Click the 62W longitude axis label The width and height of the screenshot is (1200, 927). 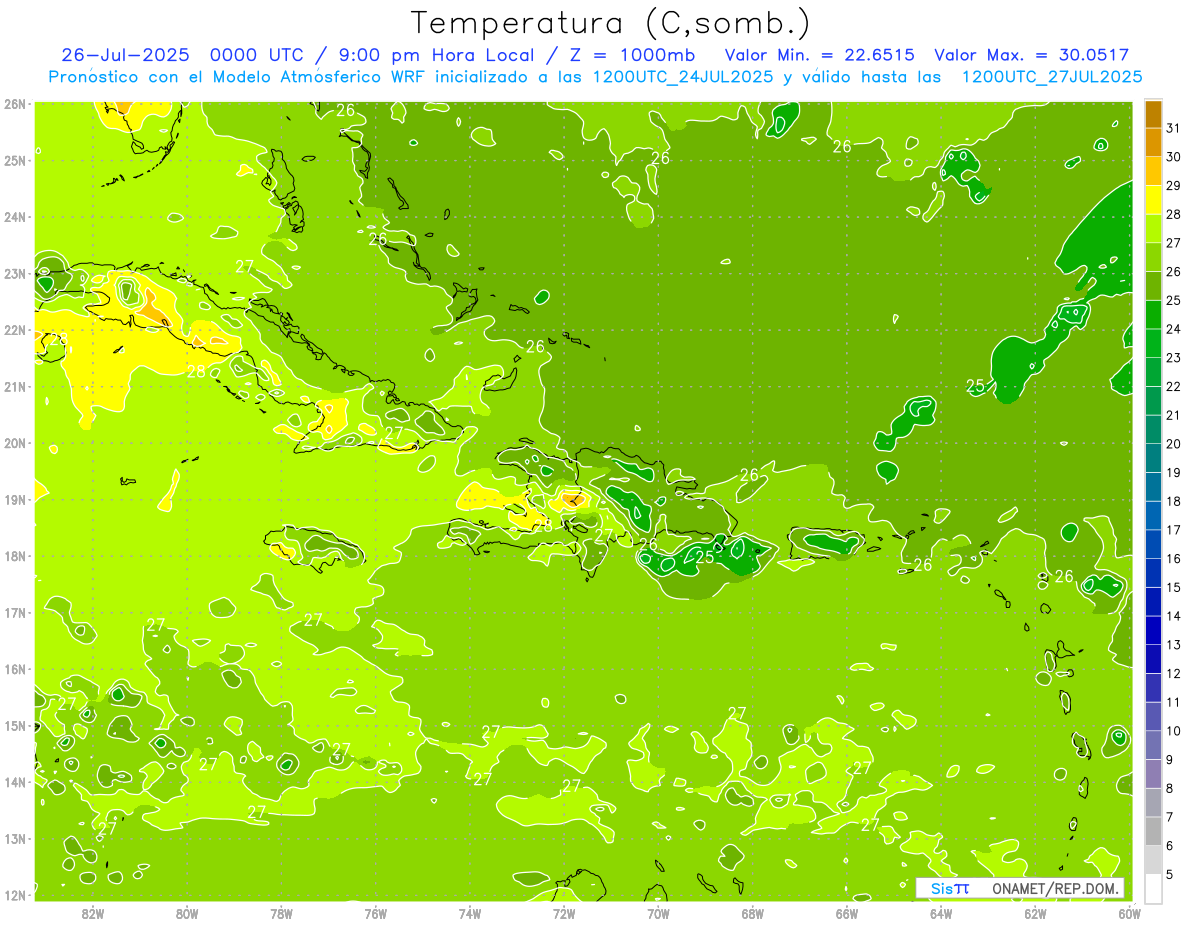[x=1036, y=913]
